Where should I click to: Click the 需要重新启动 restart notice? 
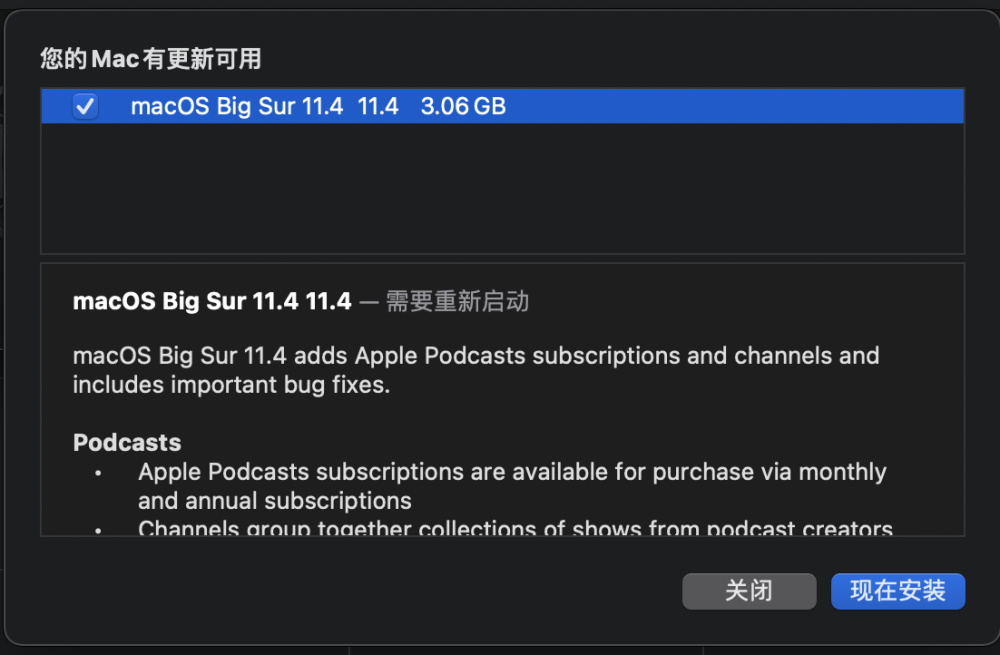click(457, 301)
